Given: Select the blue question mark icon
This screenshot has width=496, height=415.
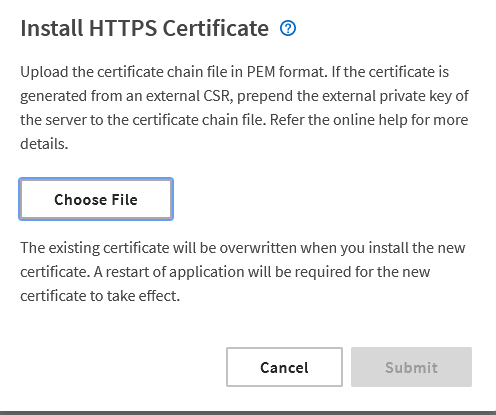Looking at the screenshot, I should pyautogui.click(x=288, y=28).
